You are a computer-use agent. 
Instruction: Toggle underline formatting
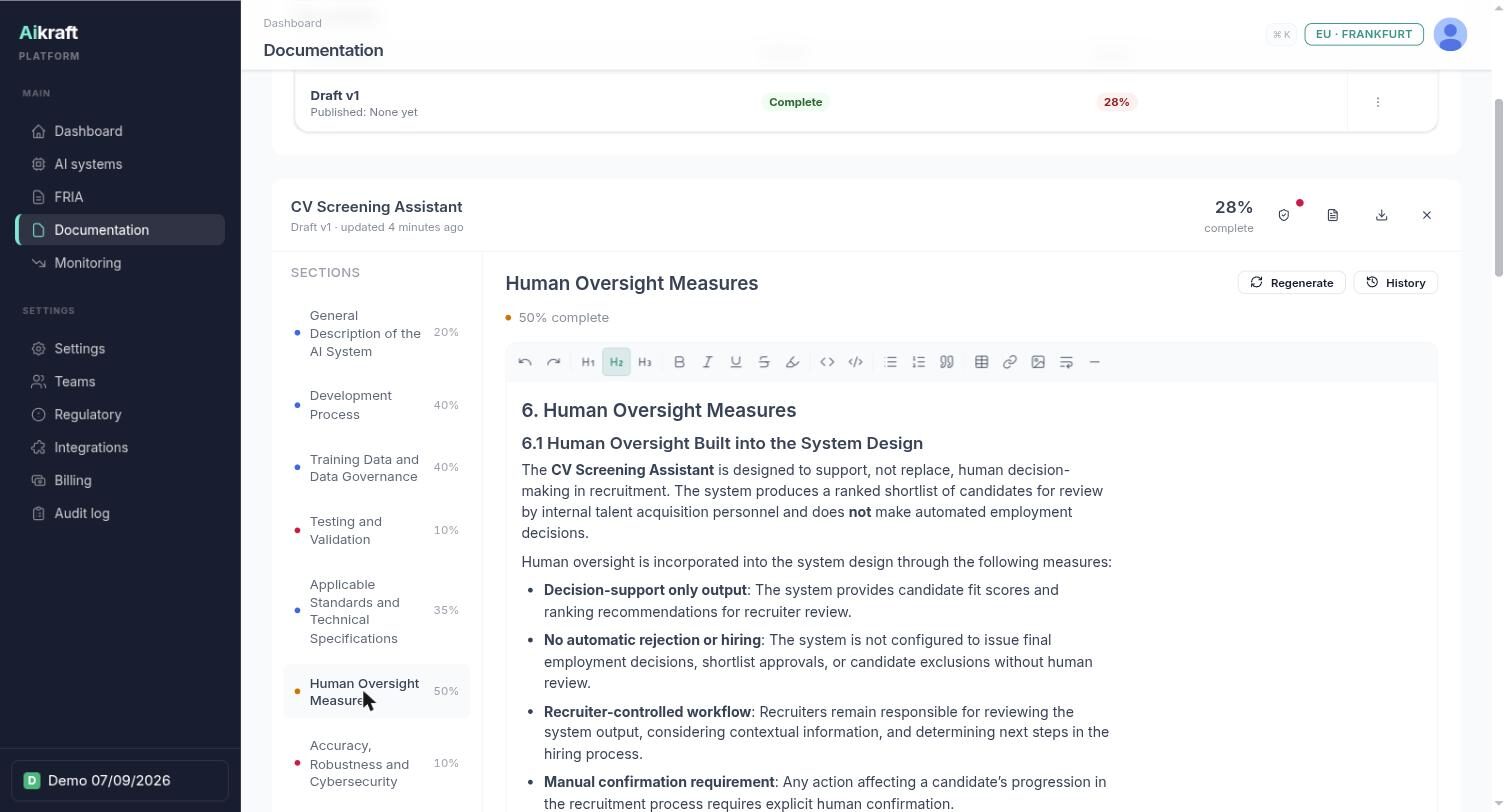tap(736, 362)
